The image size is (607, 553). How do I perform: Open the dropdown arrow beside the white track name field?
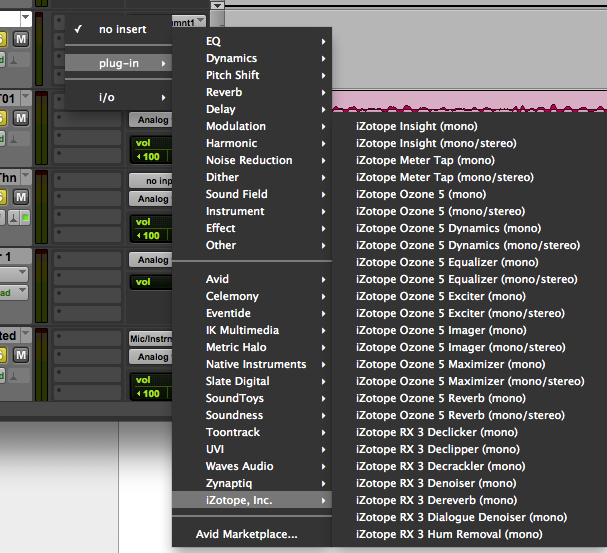coord(26,18)
